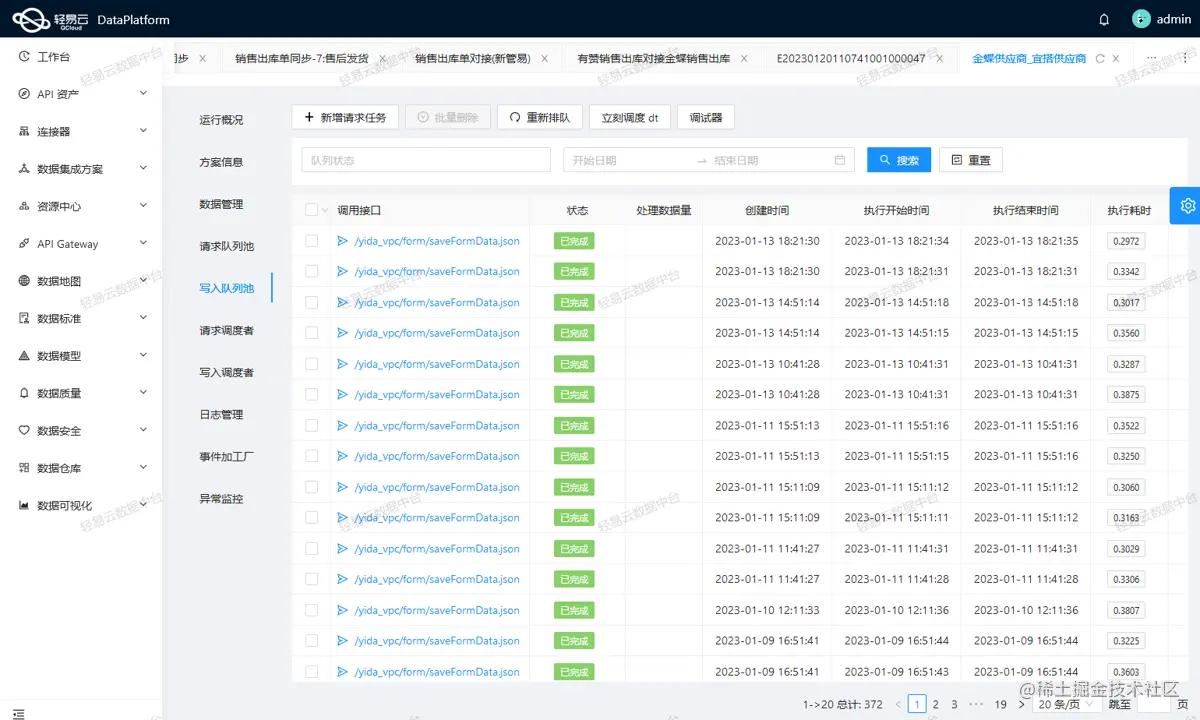Screen dimensions: 1200x720
Task: Click the admin avatar icon
Action: [x=1141, y=17]
